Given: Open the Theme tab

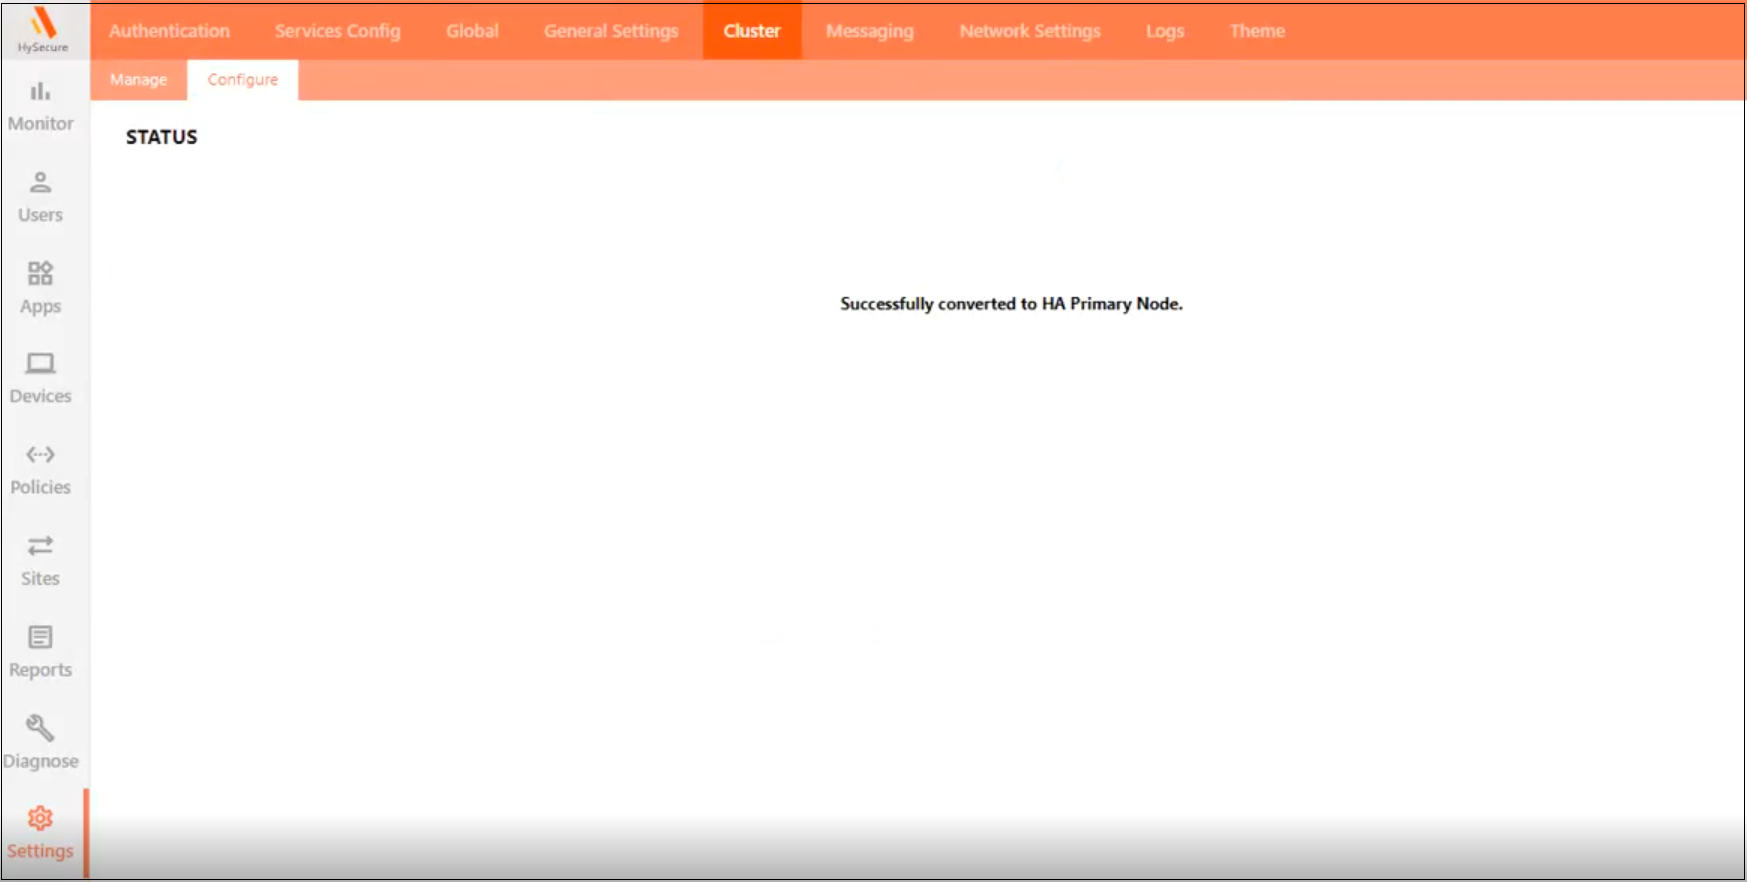Looking at the screenshot, I should click(x=1257, y=31).
